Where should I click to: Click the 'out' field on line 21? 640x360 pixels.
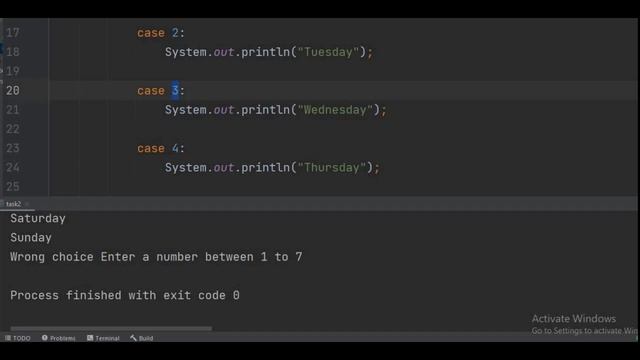(223, 110)
